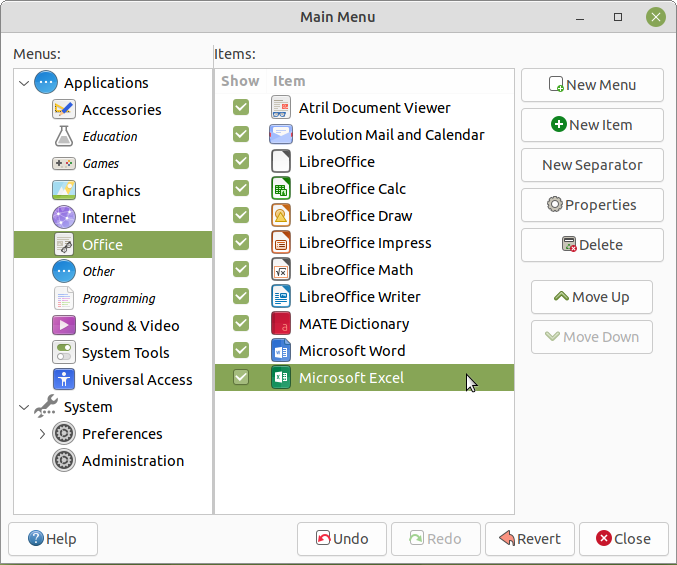
Task: Click the Preferences gear icon
Action: [x=64, y=433]
